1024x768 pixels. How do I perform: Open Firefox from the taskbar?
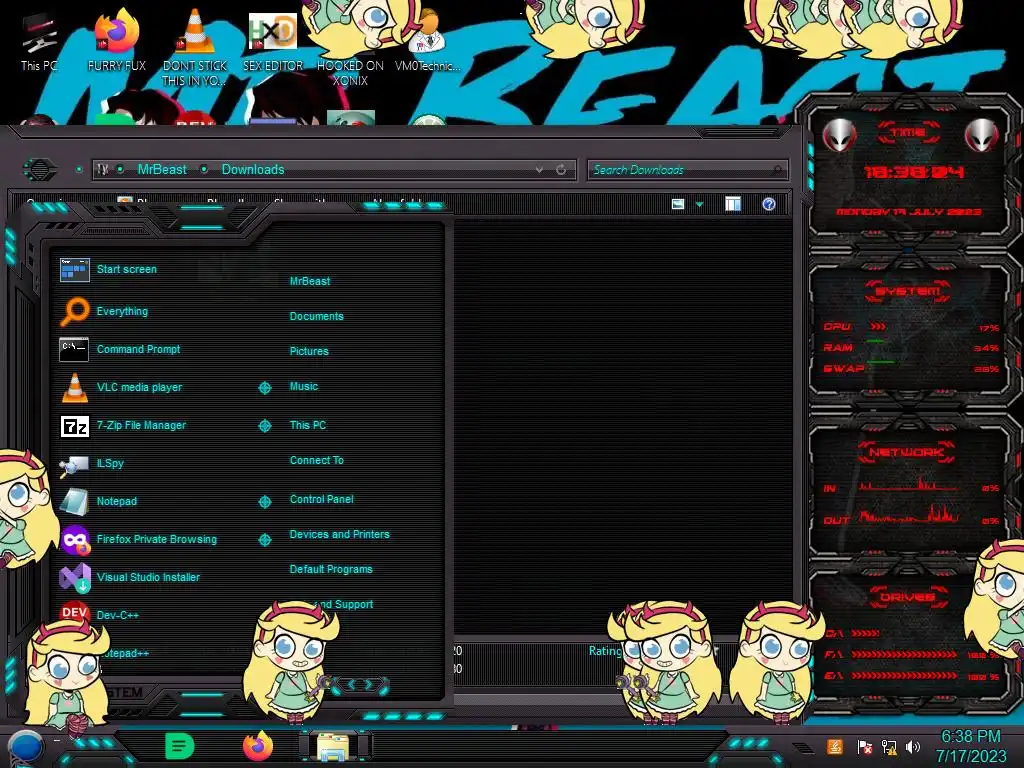[x=258, y=746]
